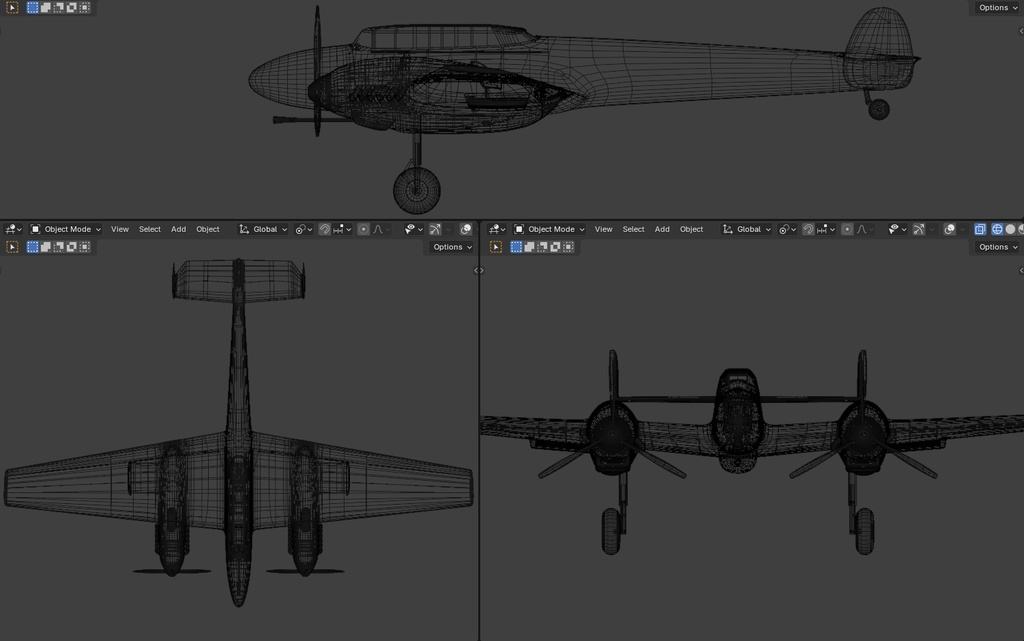Toggle overlays in the top-view viewport
Image resolution: width=1024 pixels, height=641 pixels.
466,229
